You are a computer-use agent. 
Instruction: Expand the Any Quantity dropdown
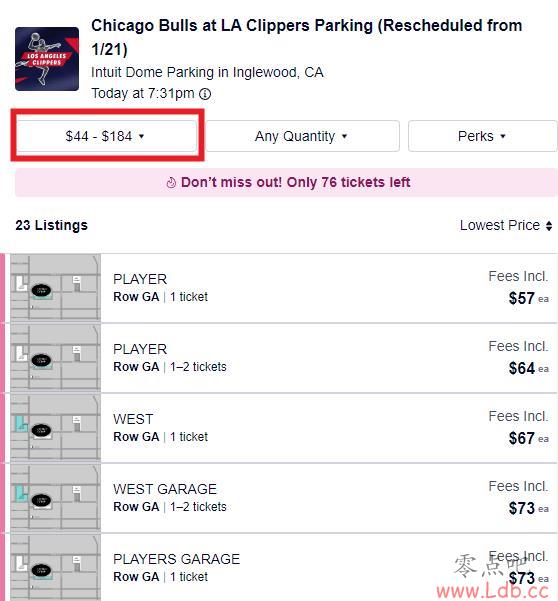(x=302, y=136)
